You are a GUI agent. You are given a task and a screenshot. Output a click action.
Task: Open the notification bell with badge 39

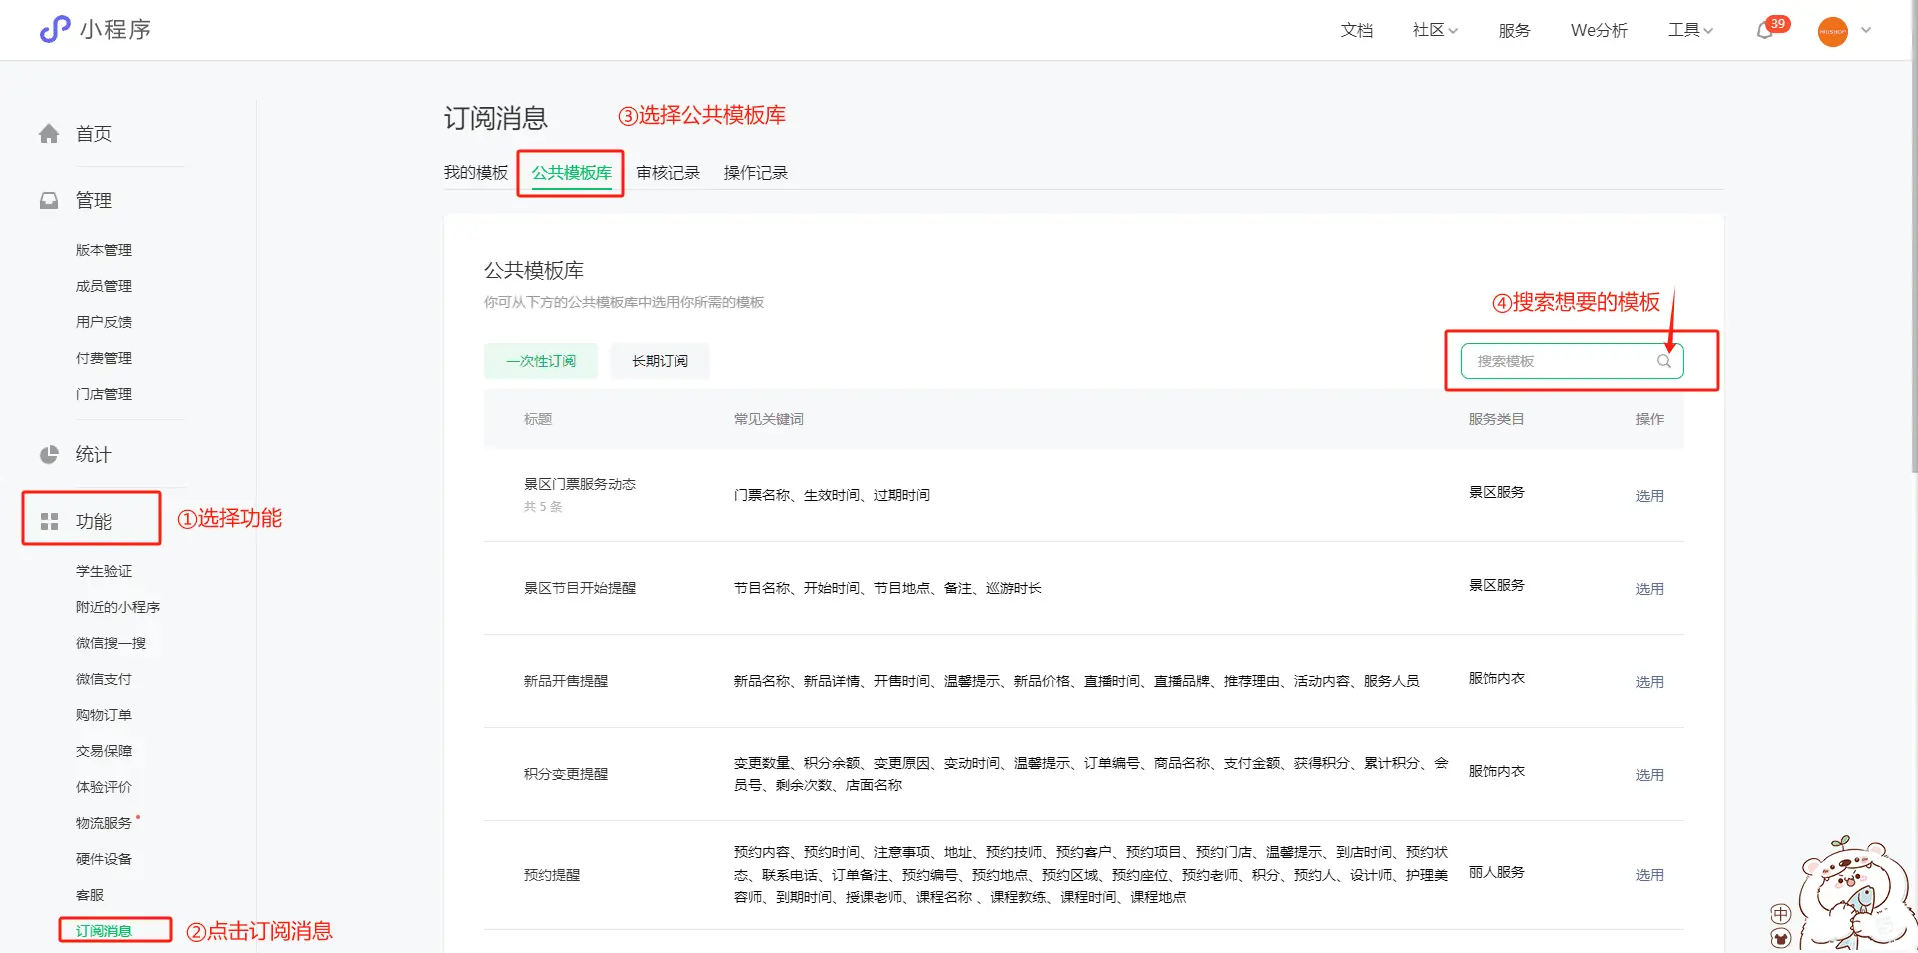(1765, 31)
